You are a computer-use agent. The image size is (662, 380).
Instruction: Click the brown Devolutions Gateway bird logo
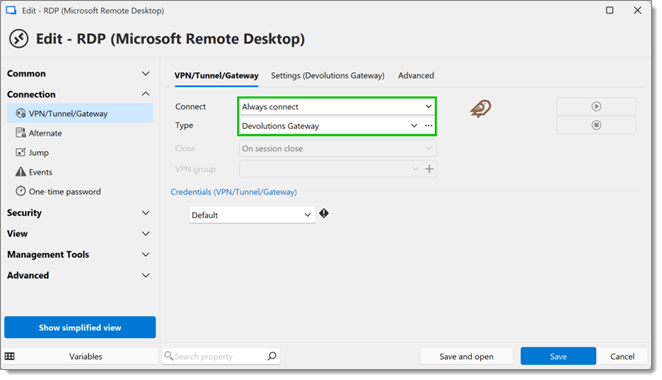click(x=480, y=109)
